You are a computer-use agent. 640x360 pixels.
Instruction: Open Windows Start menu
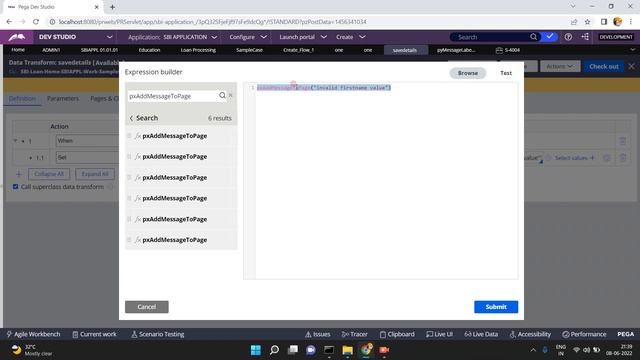click(256, 350)
